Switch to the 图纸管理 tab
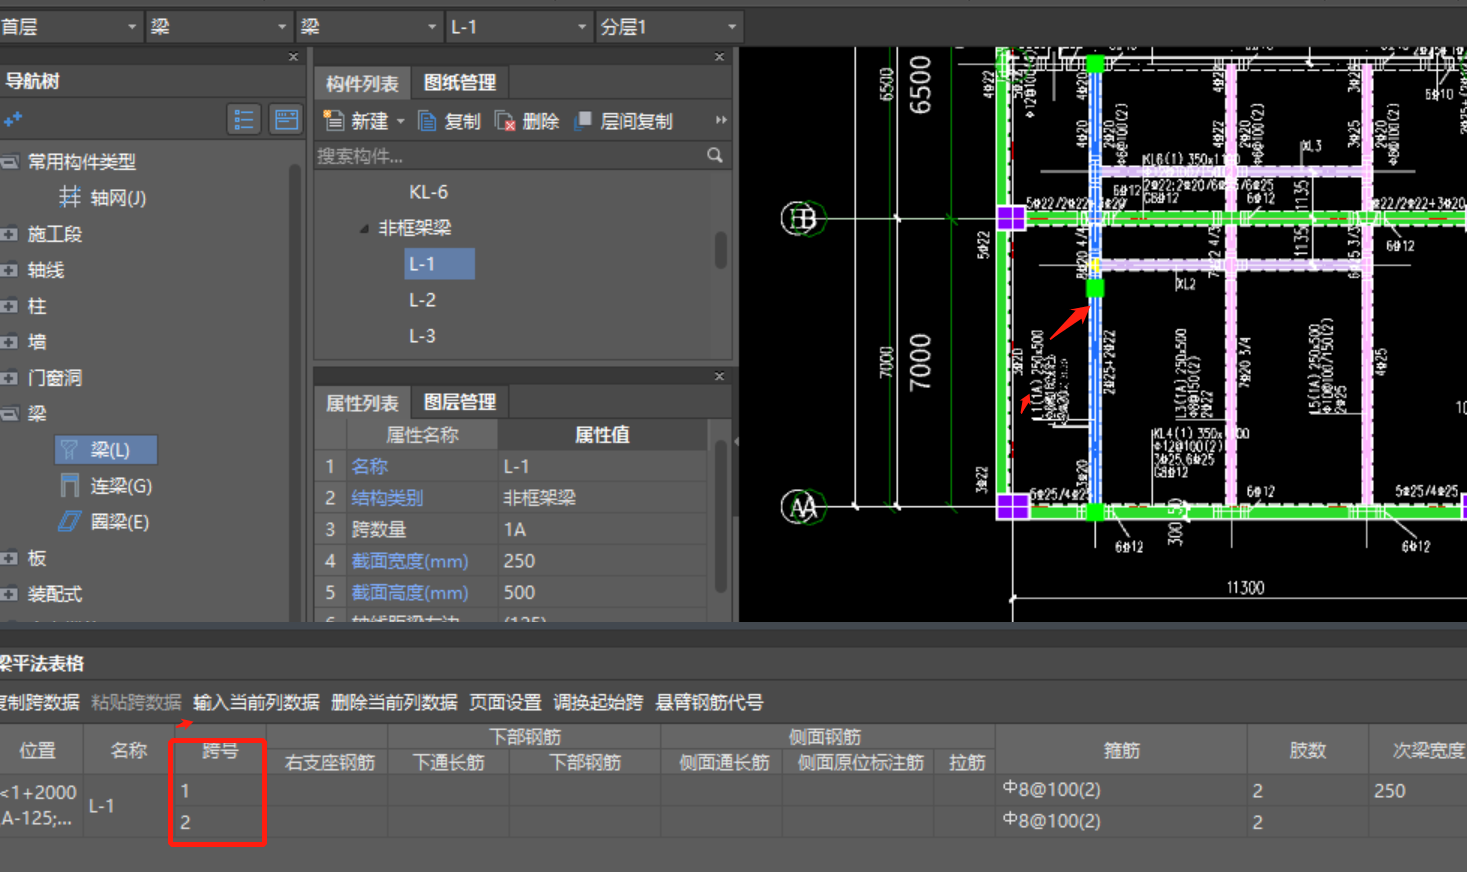Screen dimensions: 1467x872 [459, 83]
